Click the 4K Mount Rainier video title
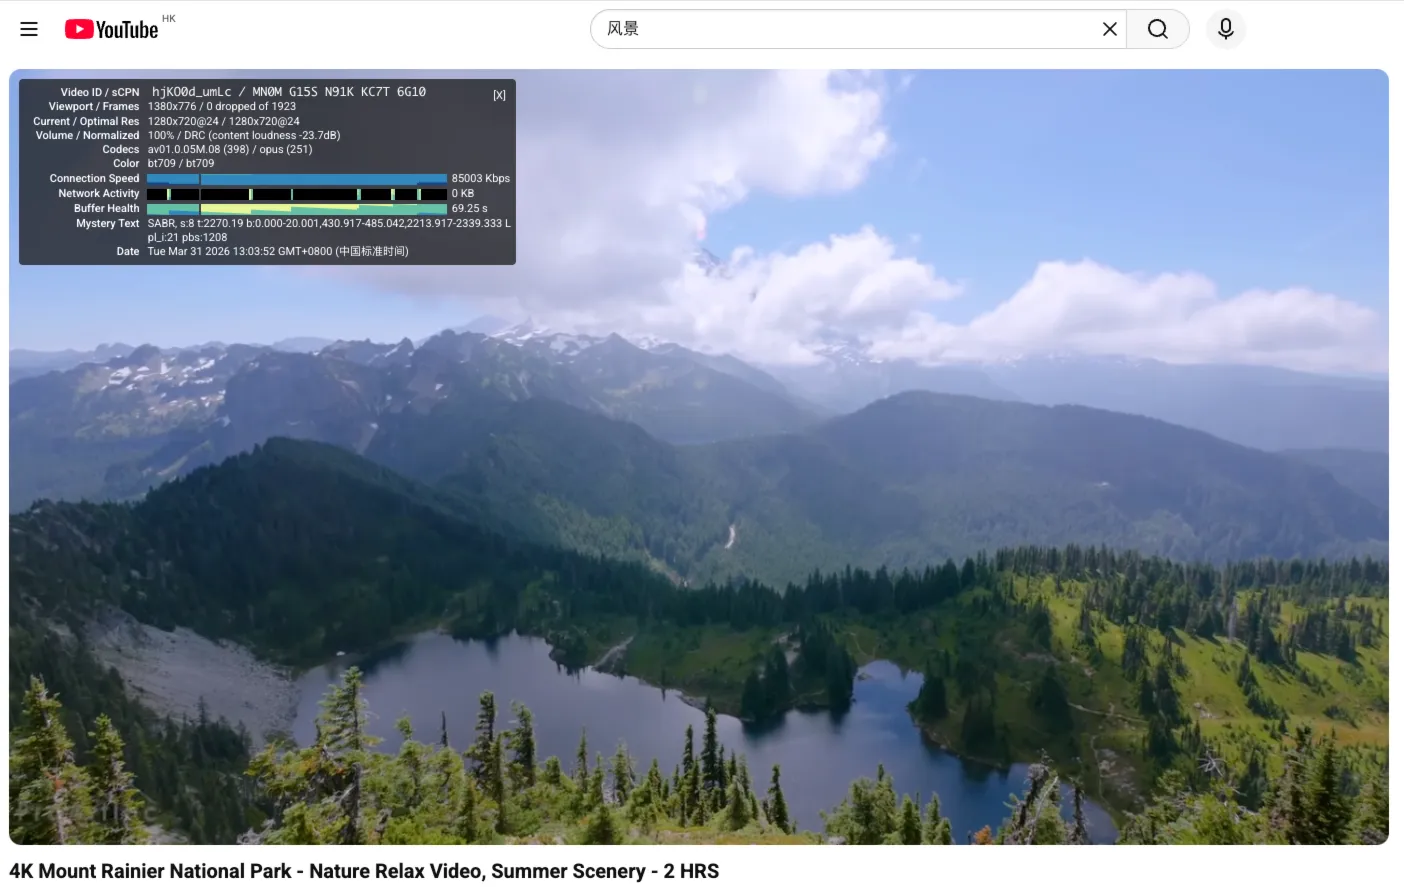The height and width of the screenshot is (887, 1404). tap(364, 871)
